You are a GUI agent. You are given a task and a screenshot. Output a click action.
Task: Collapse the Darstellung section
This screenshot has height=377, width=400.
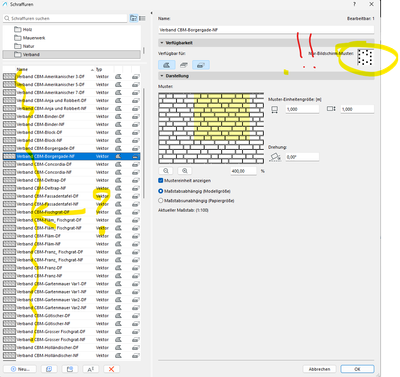point(162,76)
